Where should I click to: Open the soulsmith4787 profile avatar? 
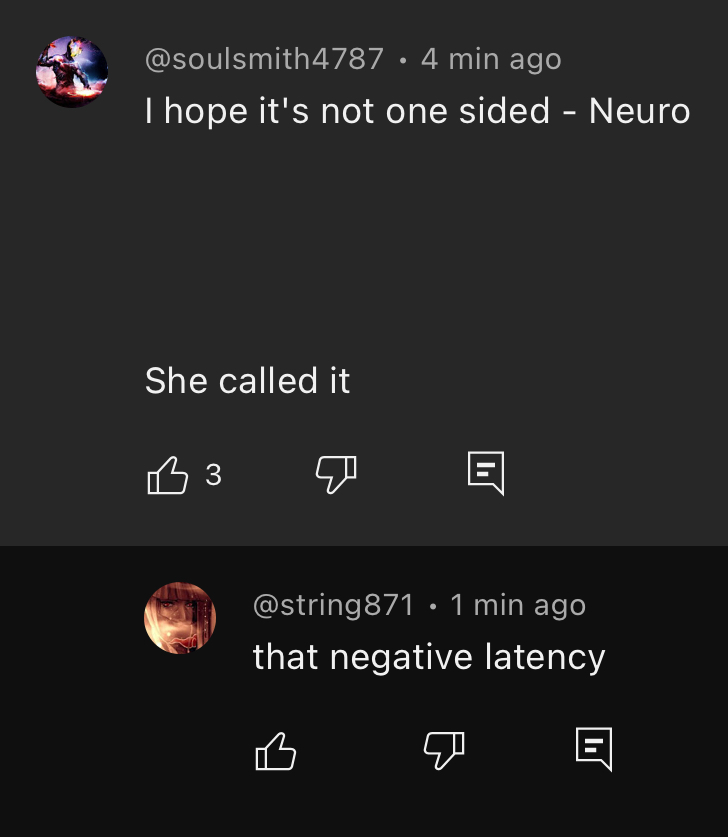[72, 72]
